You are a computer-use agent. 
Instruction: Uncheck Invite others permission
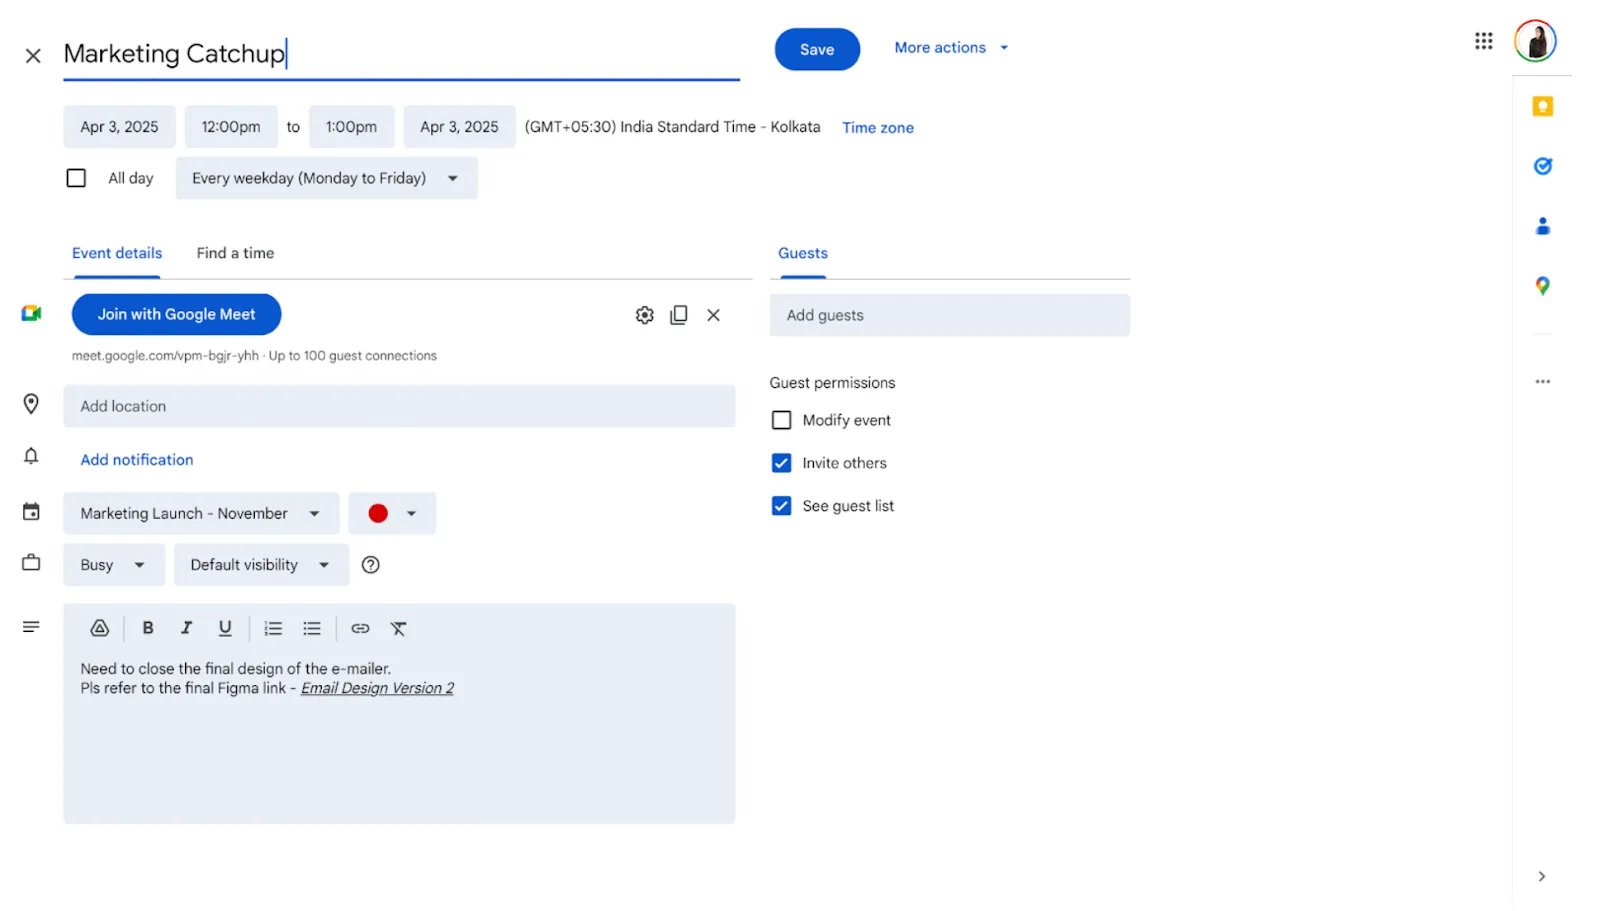781,463
